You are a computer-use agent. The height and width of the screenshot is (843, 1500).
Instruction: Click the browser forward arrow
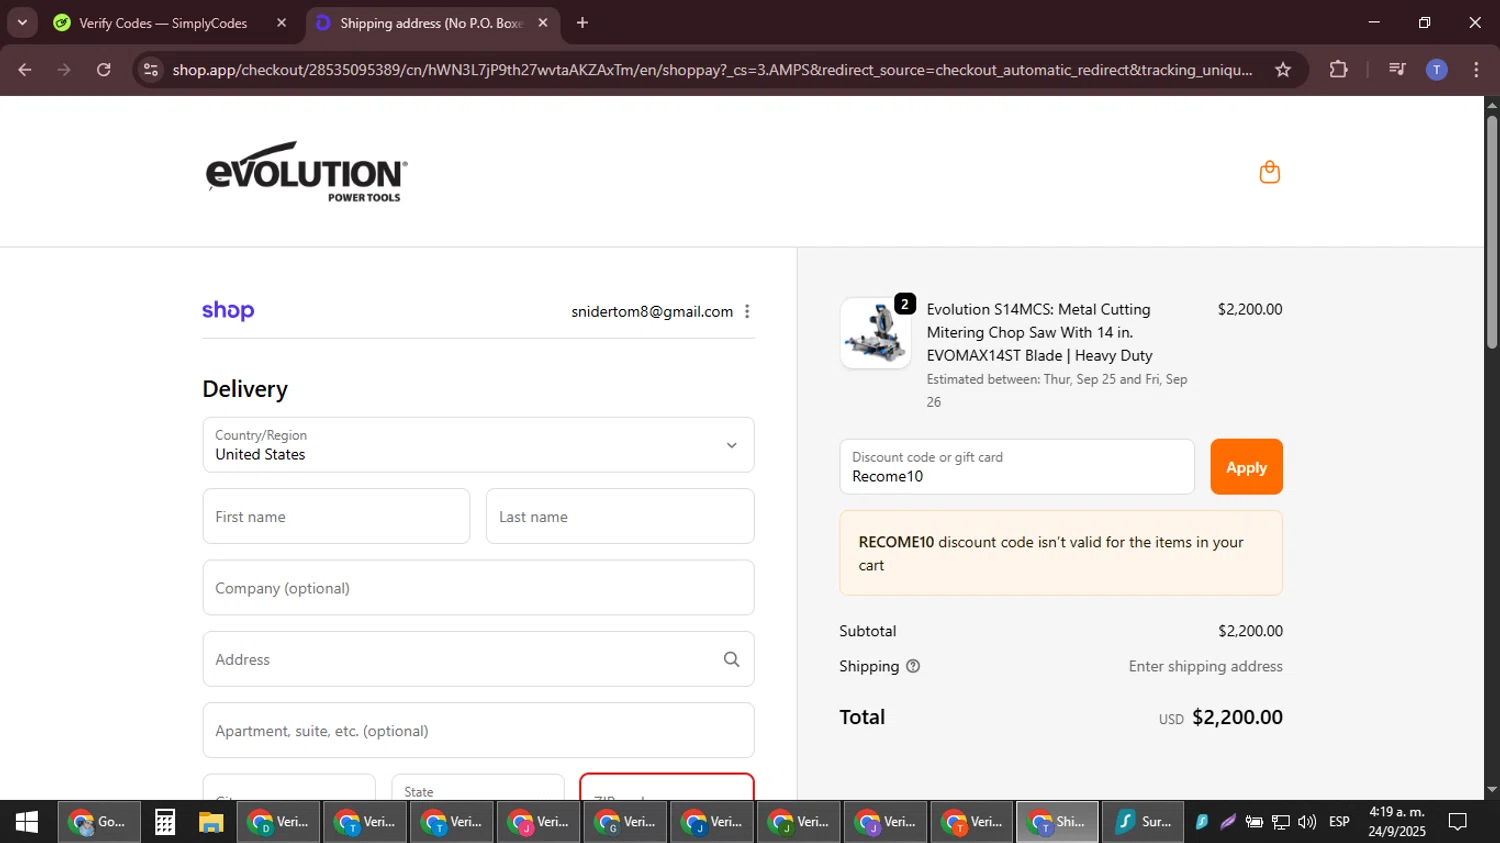coord(64,70)
